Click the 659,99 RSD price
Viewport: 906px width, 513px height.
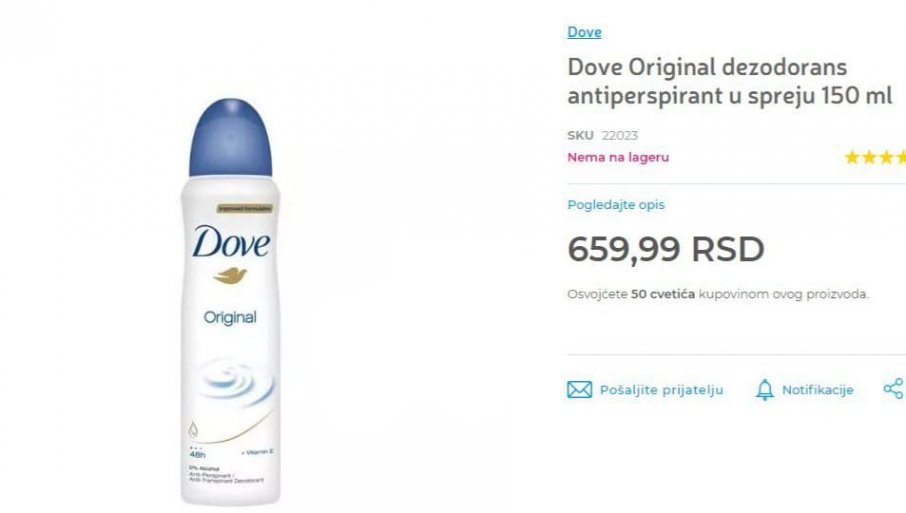point(666,249)
